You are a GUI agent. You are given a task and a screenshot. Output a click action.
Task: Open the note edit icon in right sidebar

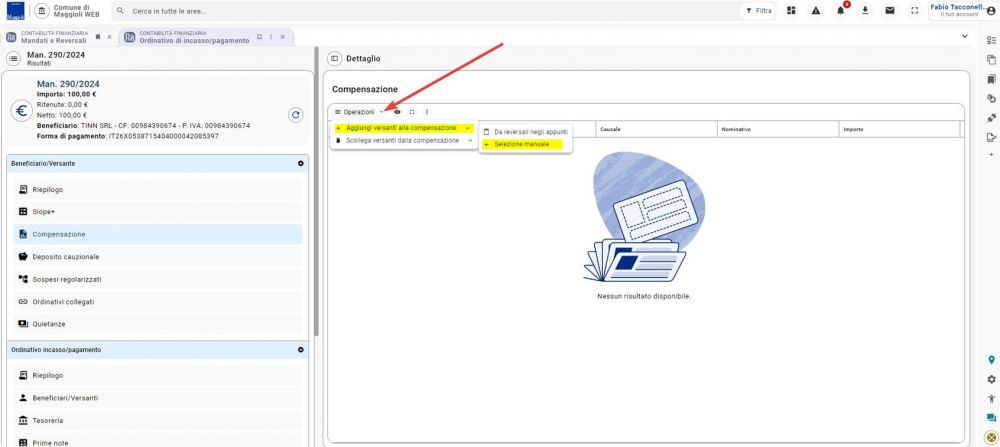point(991,137)
